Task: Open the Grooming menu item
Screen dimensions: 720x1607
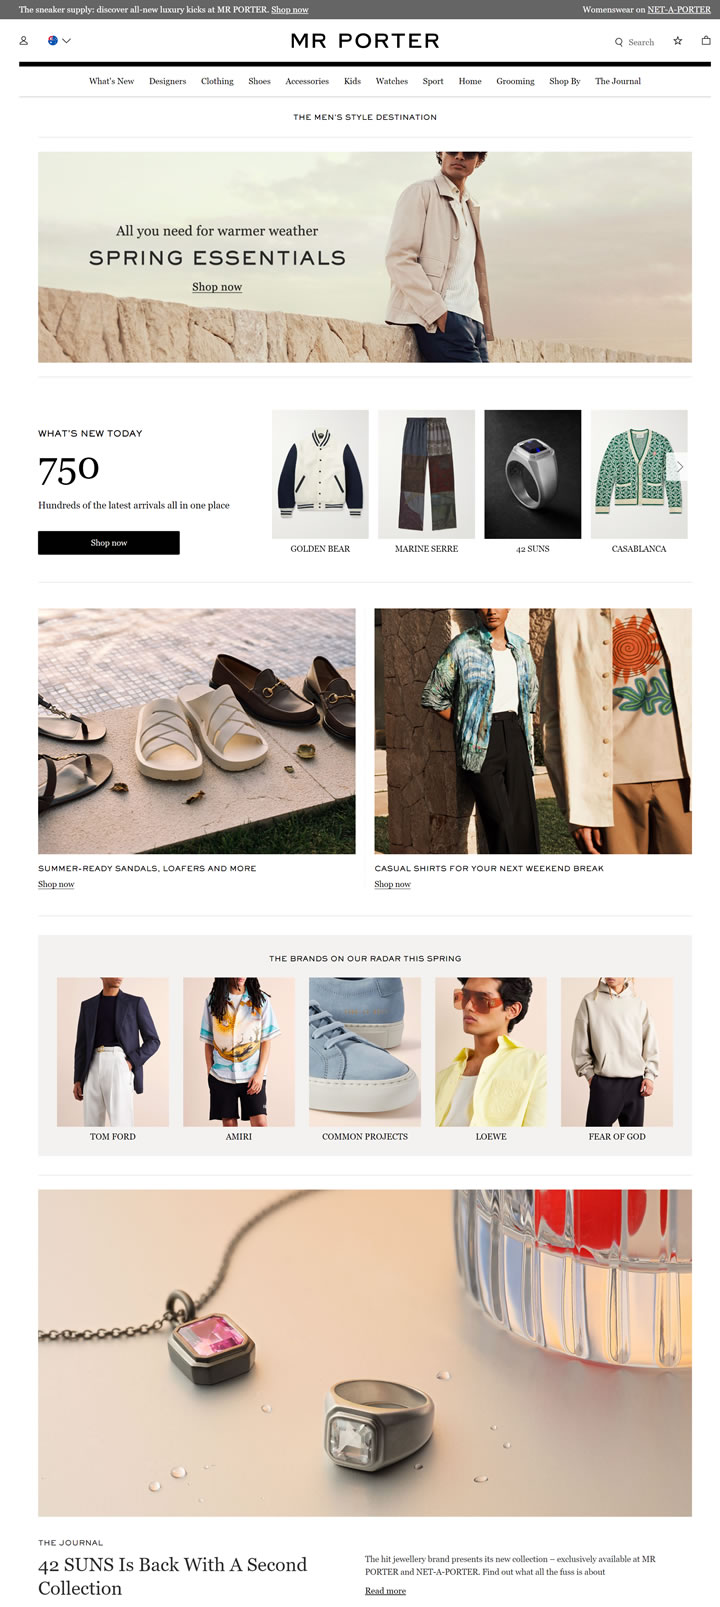Action: tap(515, 81)
